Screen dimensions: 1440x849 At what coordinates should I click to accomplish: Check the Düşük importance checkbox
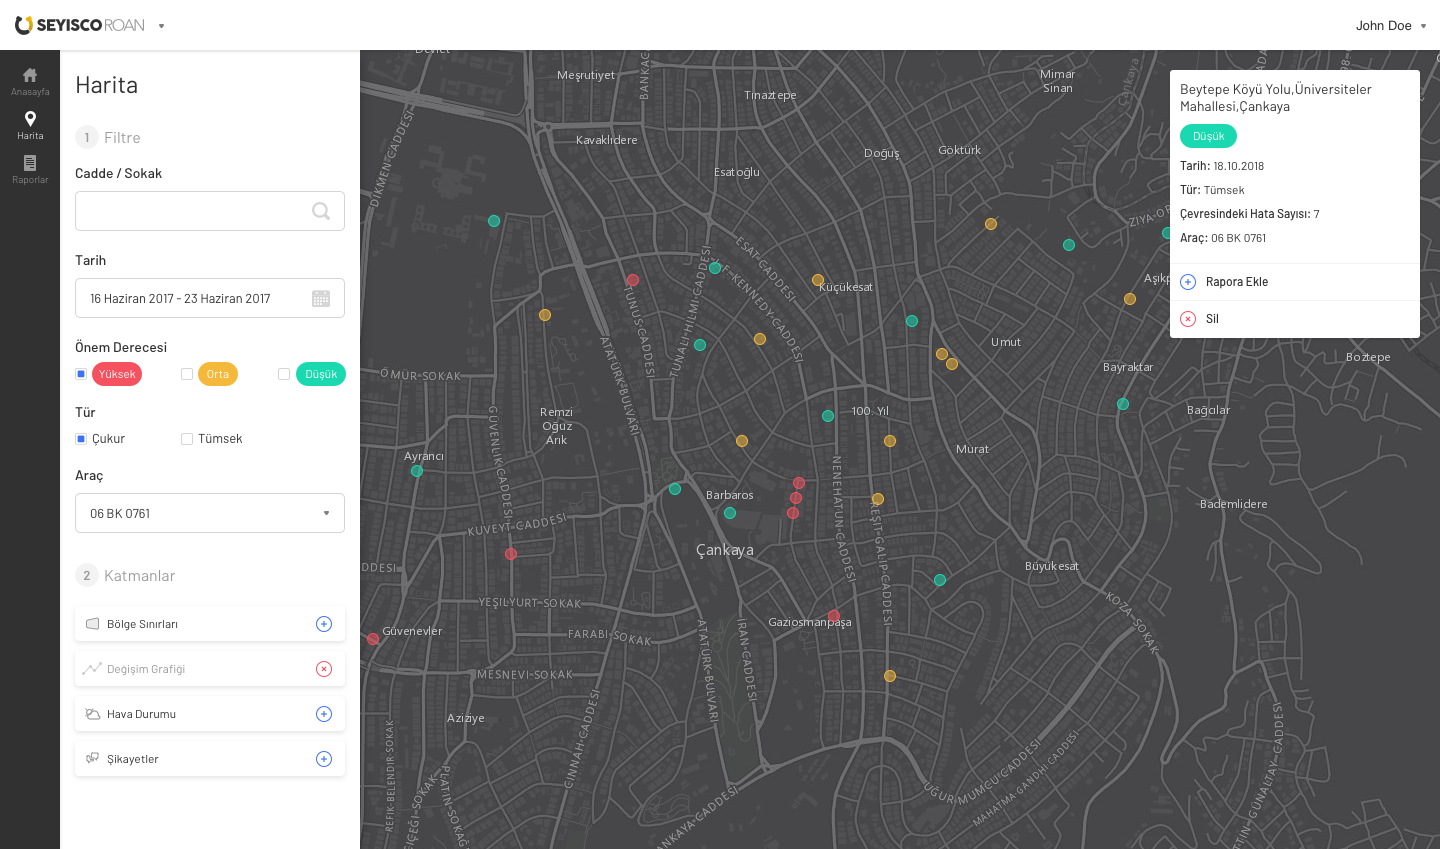tap(284, 374)
